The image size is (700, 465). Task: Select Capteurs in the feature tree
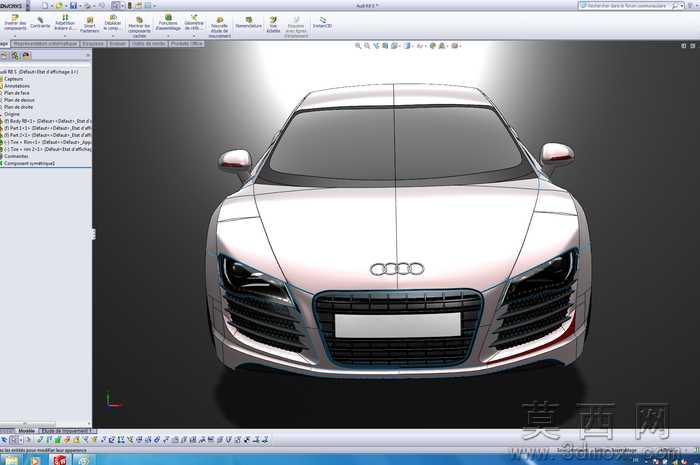[x=13, y=79]
